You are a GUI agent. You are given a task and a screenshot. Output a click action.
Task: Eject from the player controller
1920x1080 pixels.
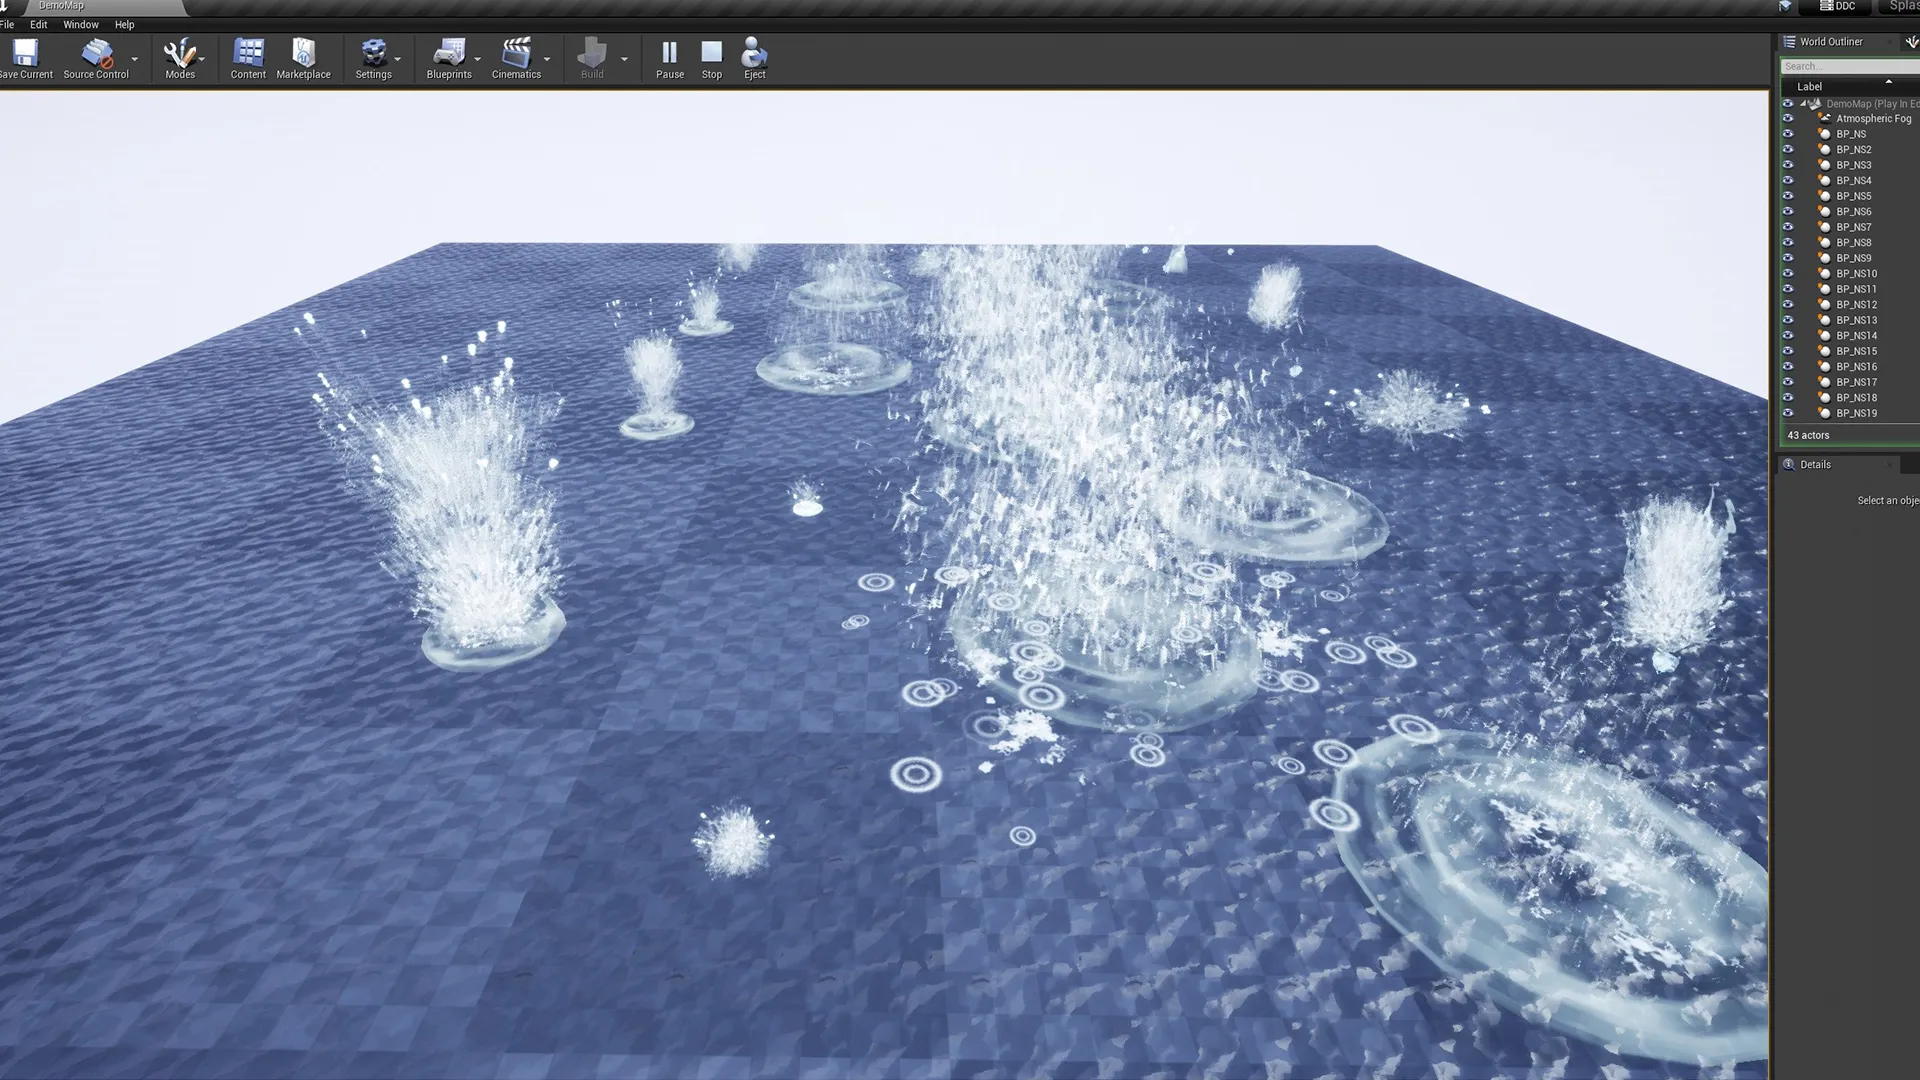[x=754, y=53]
